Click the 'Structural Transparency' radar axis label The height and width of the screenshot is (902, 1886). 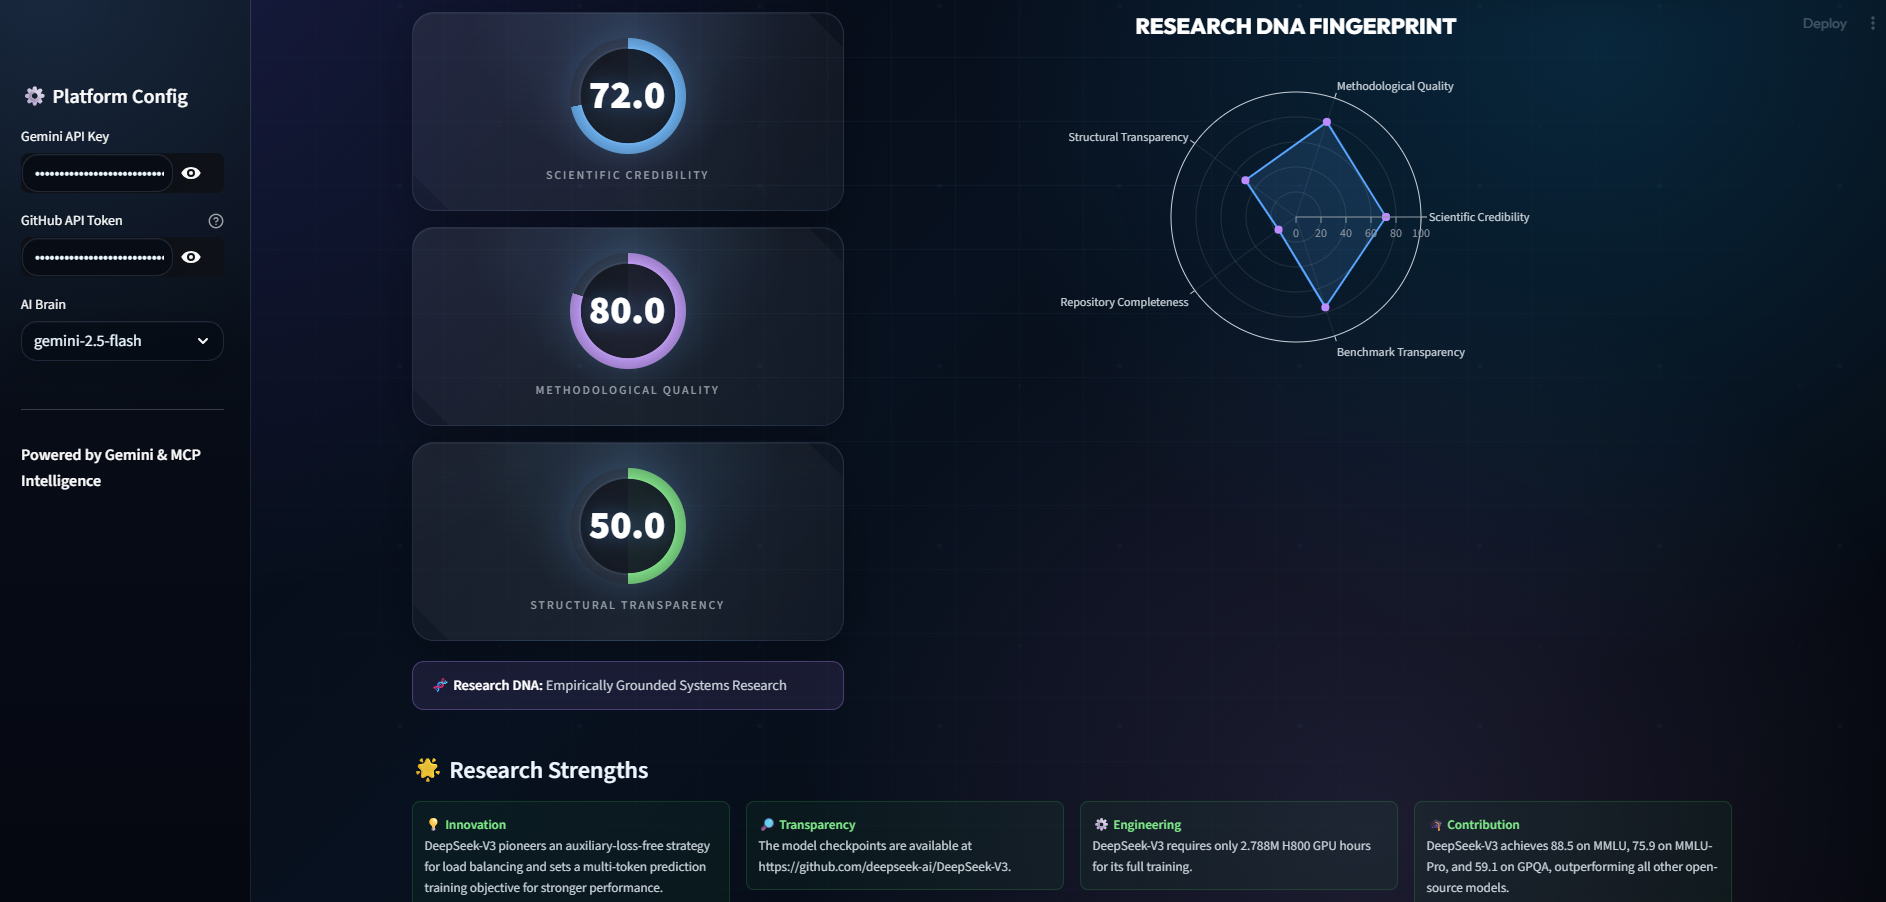click(1128, 137)
